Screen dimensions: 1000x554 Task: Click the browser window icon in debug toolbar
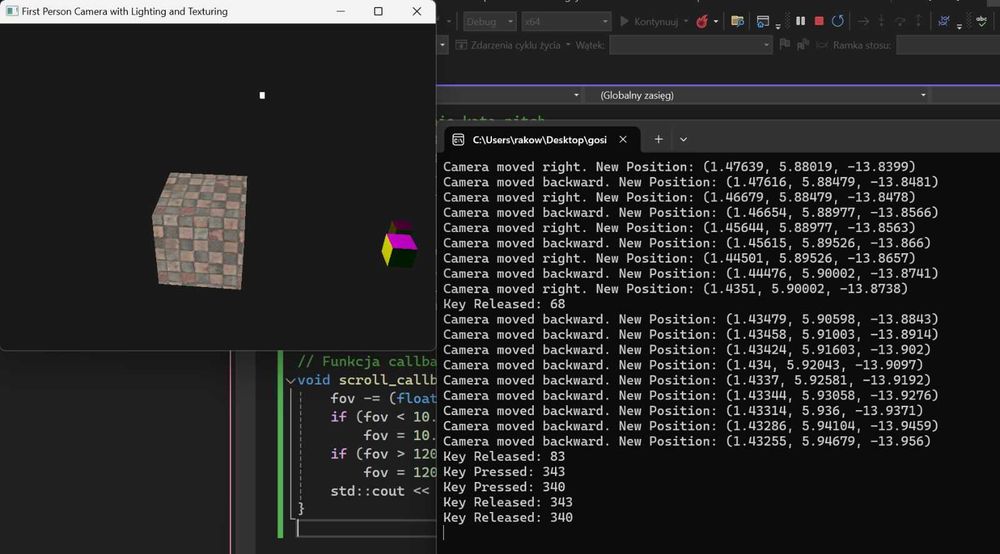(x=763, y=21)
